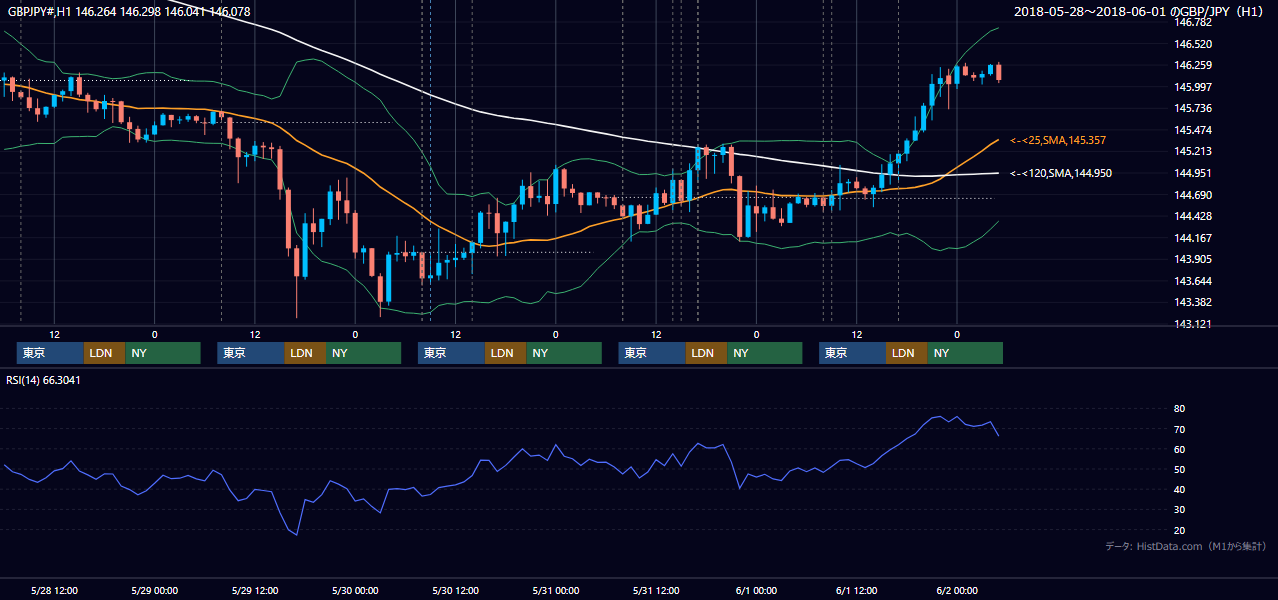
Task: Select the 5/30 12:00 time label
Action: 455,590
